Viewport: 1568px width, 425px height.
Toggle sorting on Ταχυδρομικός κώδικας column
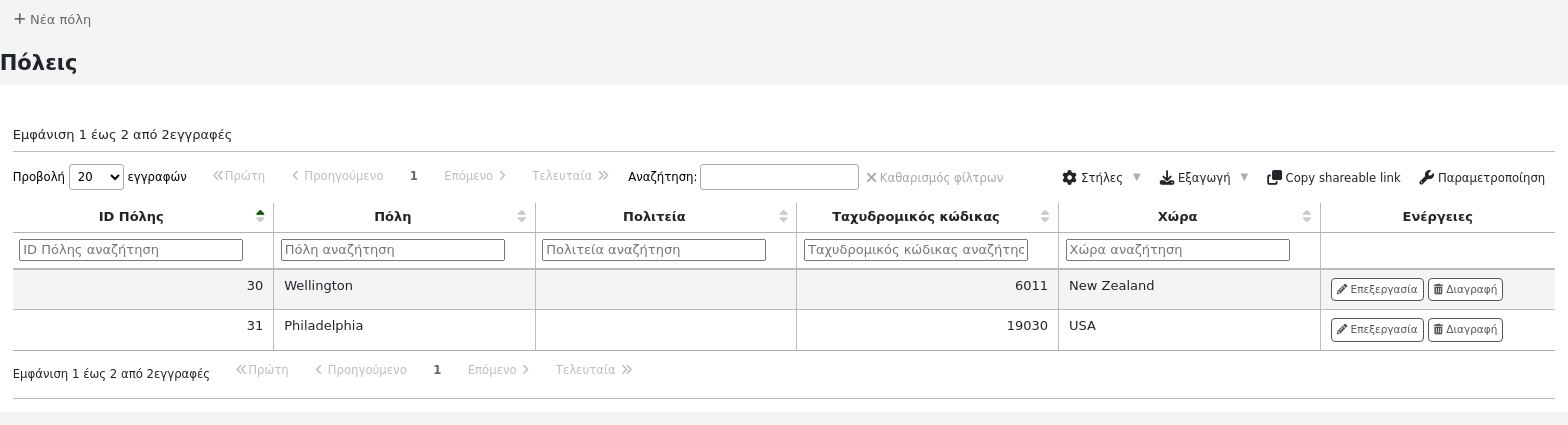[x=1045, y=216]
